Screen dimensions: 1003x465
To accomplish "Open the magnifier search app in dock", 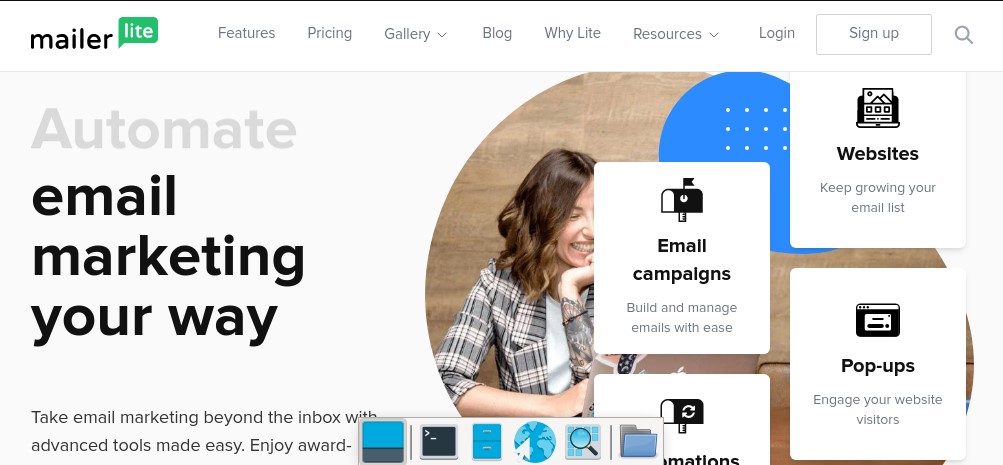I will coord(583,441).
